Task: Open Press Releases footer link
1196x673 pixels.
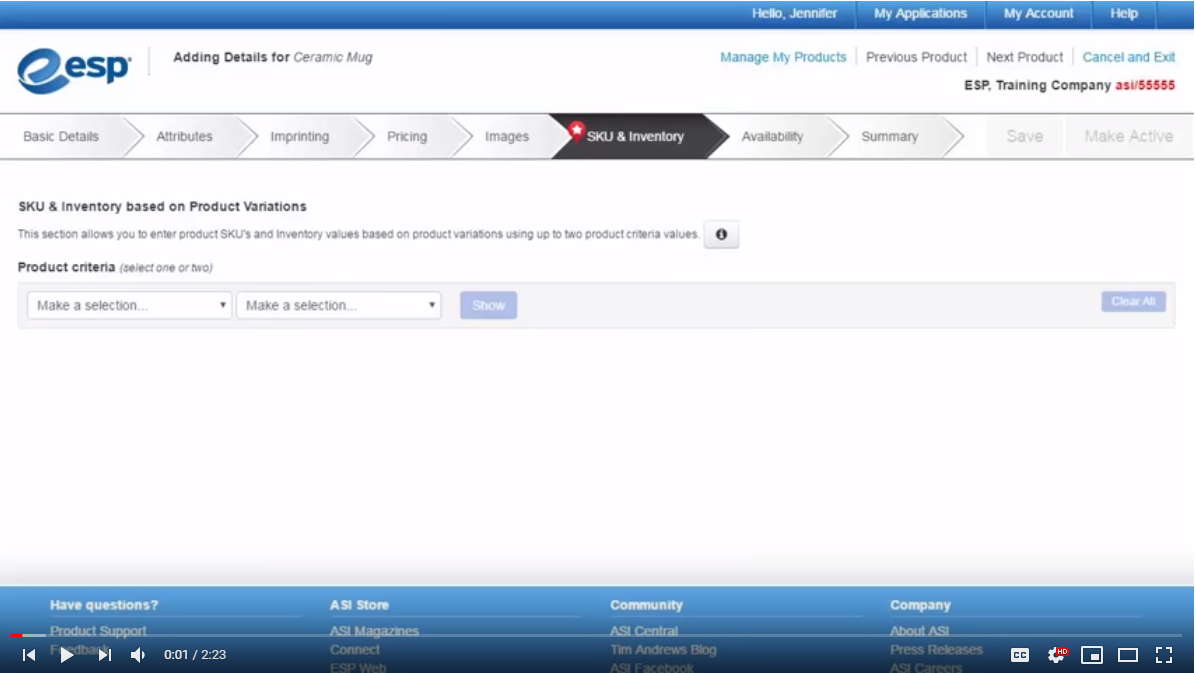Action: point(936,650)
